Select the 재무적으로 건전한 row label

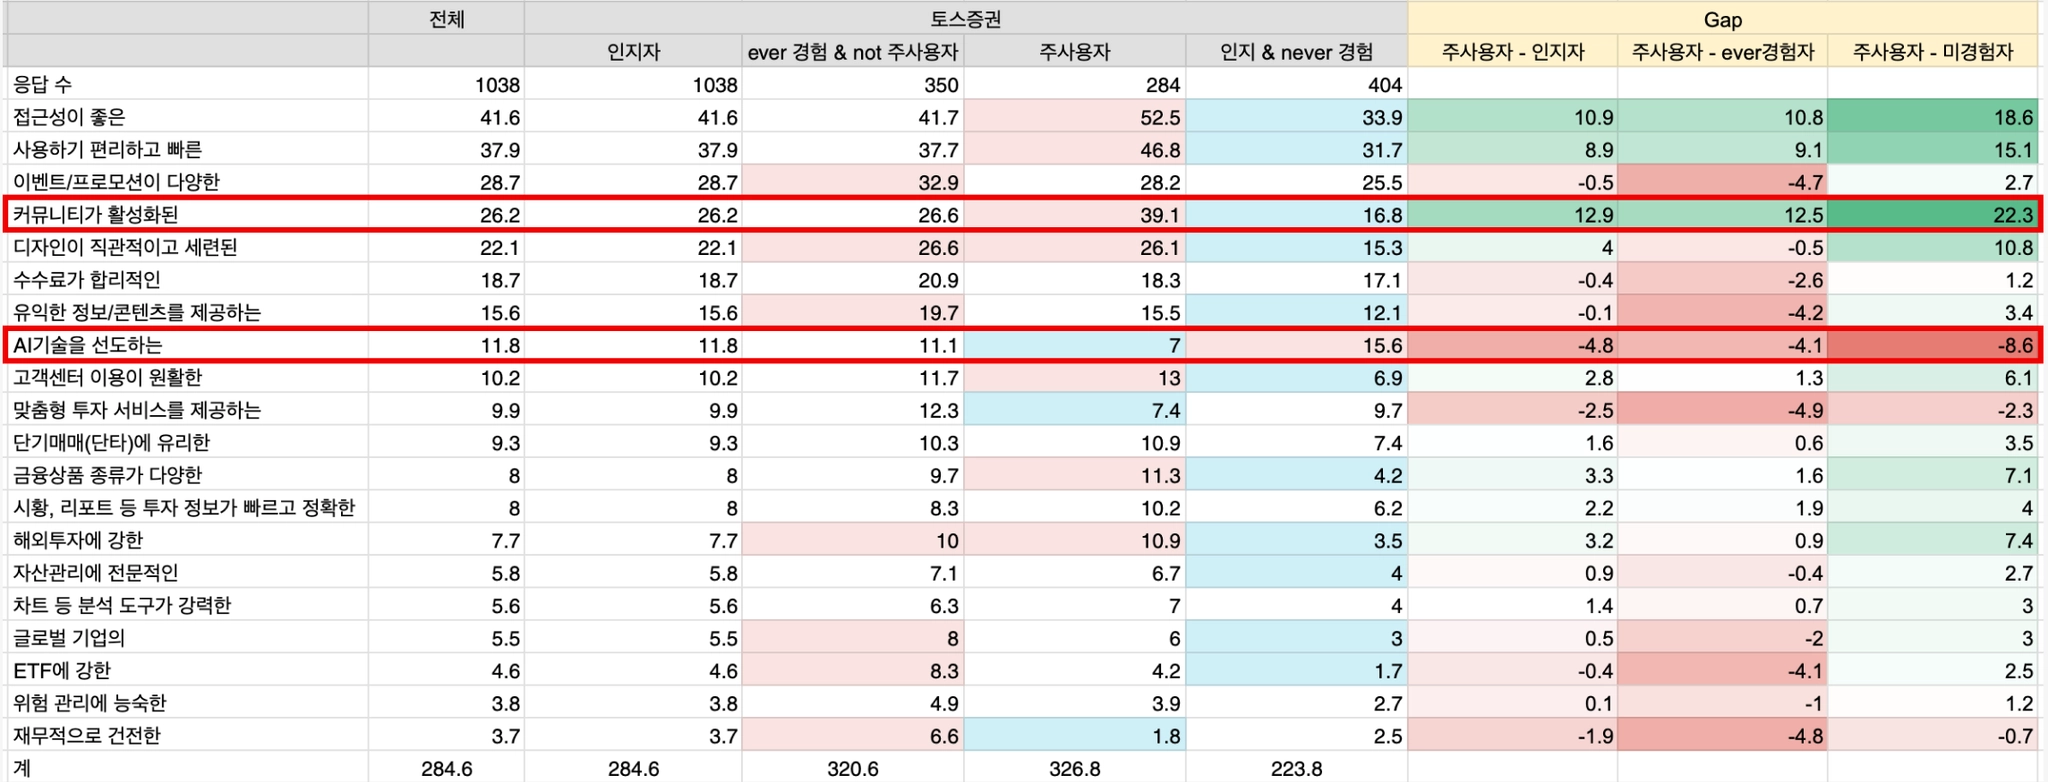click(86, 736)
